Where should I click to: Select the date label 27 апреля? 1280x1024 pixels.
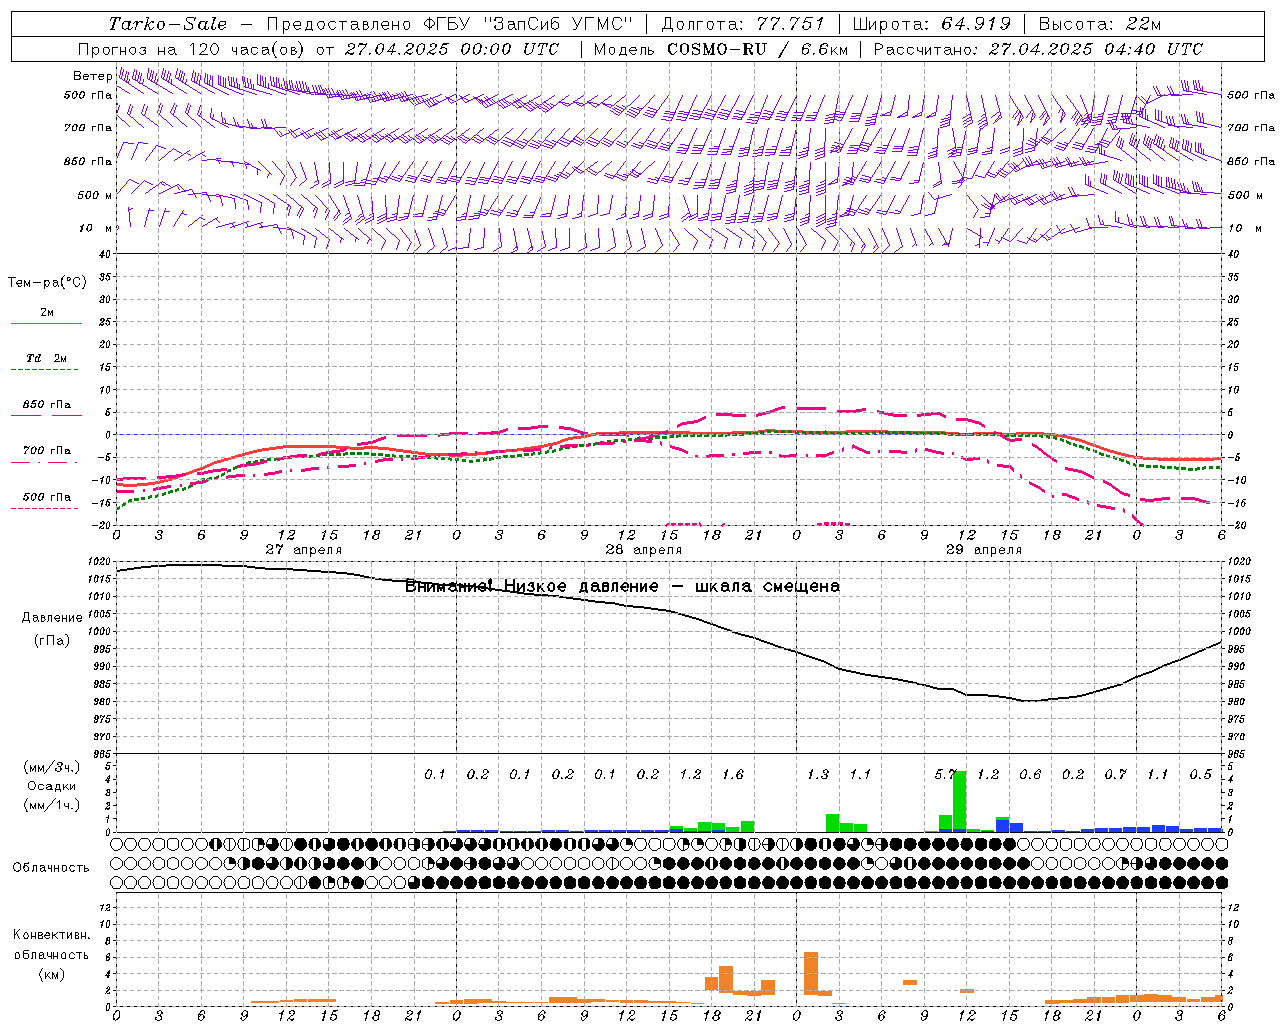304,550
